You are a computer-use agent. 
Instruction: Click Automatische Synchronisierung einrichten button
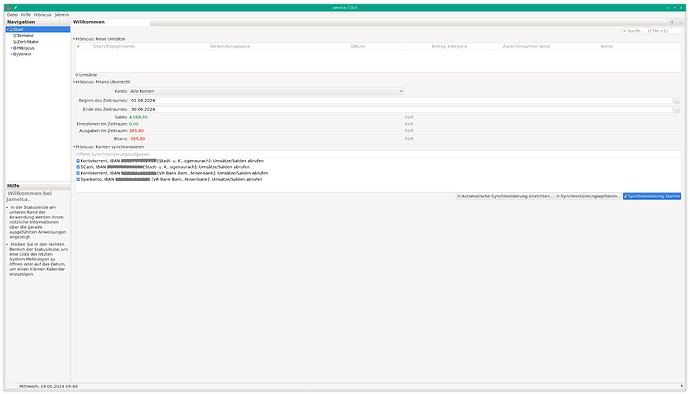click(505, 196)
